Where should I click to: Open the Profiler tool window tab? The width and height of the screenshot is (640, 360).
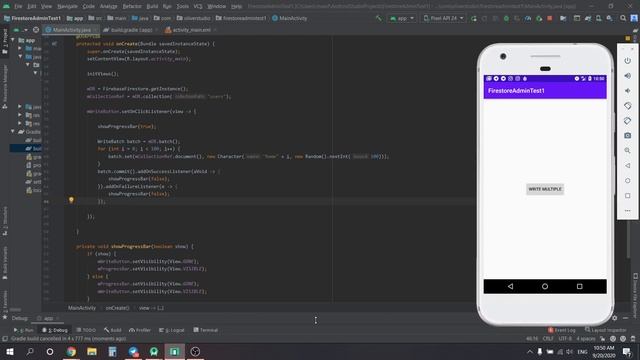pos(140,330)
